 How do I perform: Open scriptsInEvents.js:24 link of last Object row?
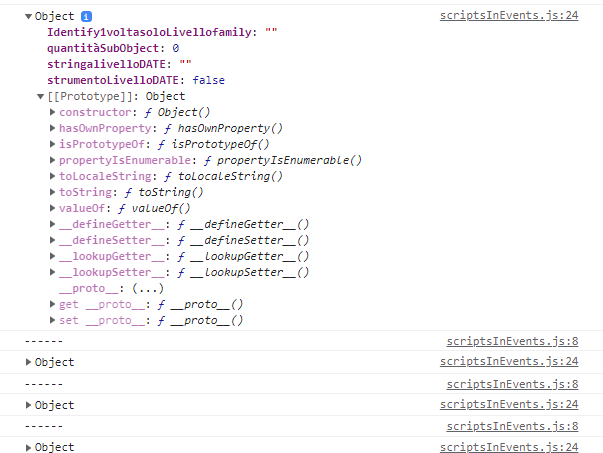click(509, 447)
